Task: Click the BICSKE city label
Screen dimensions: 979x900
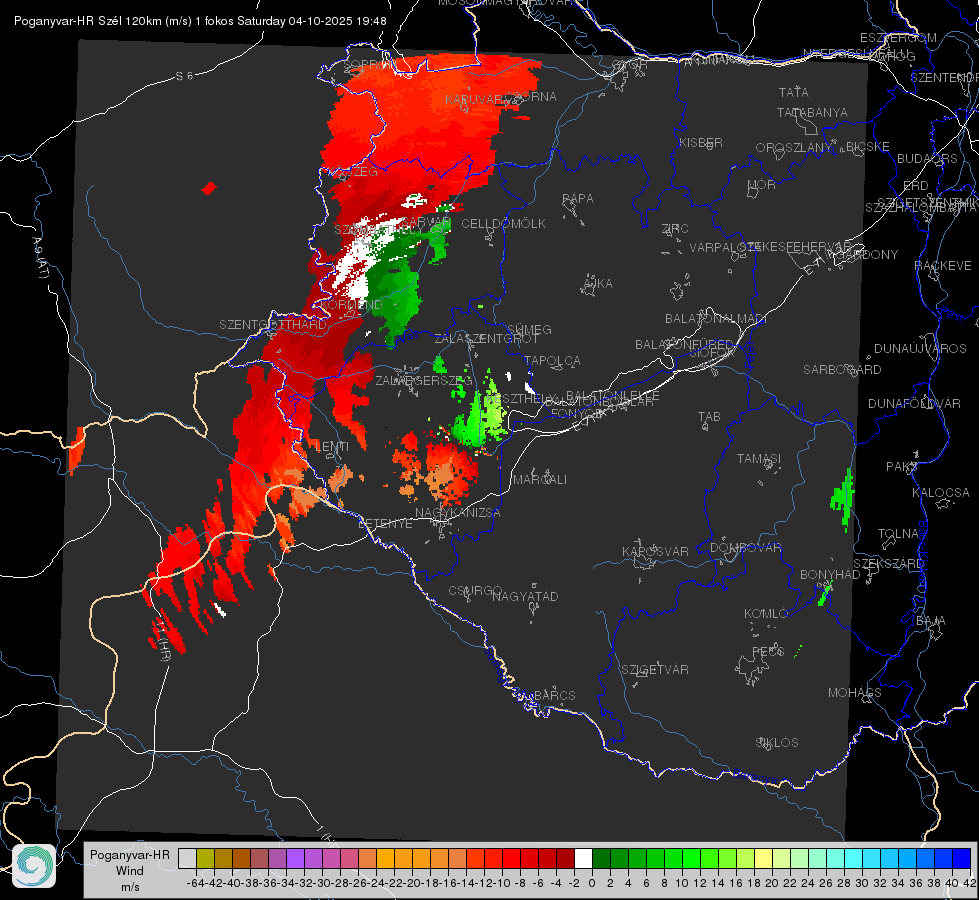Action: click(867, 147)
